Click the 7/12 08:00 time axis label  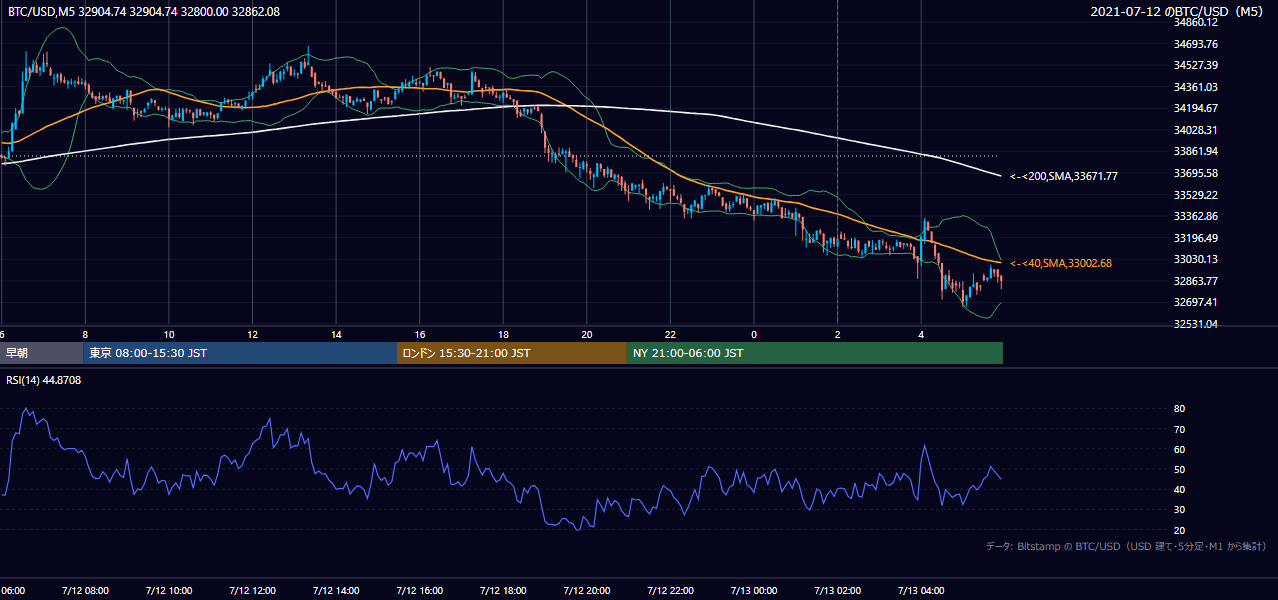86,590
